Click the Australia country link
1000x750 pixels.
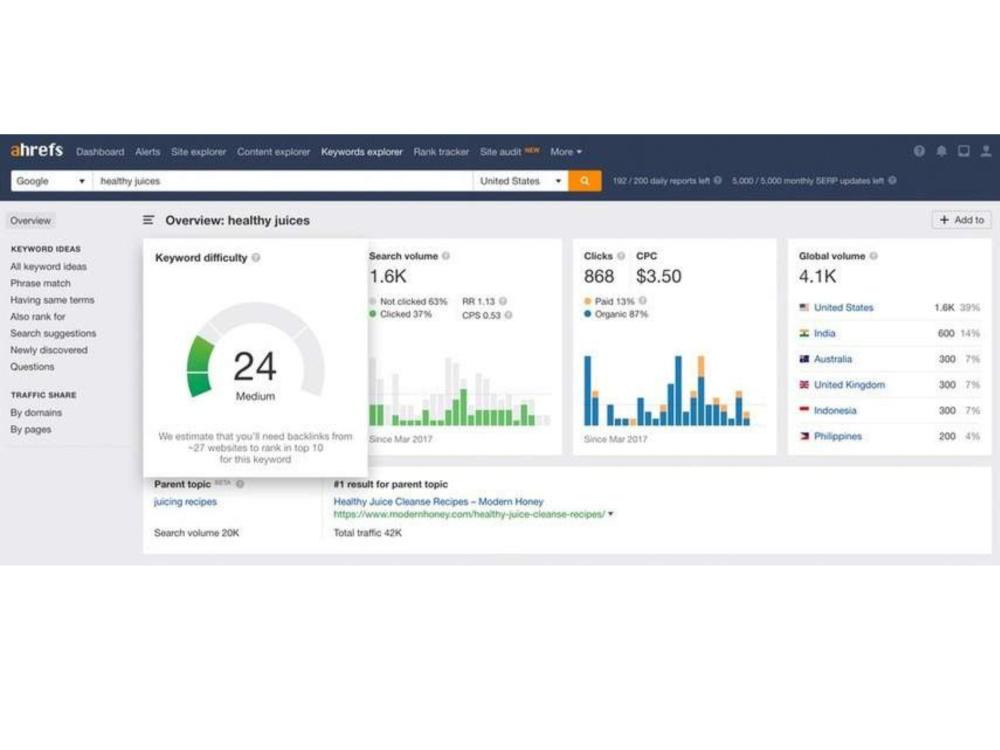[833, 359]
